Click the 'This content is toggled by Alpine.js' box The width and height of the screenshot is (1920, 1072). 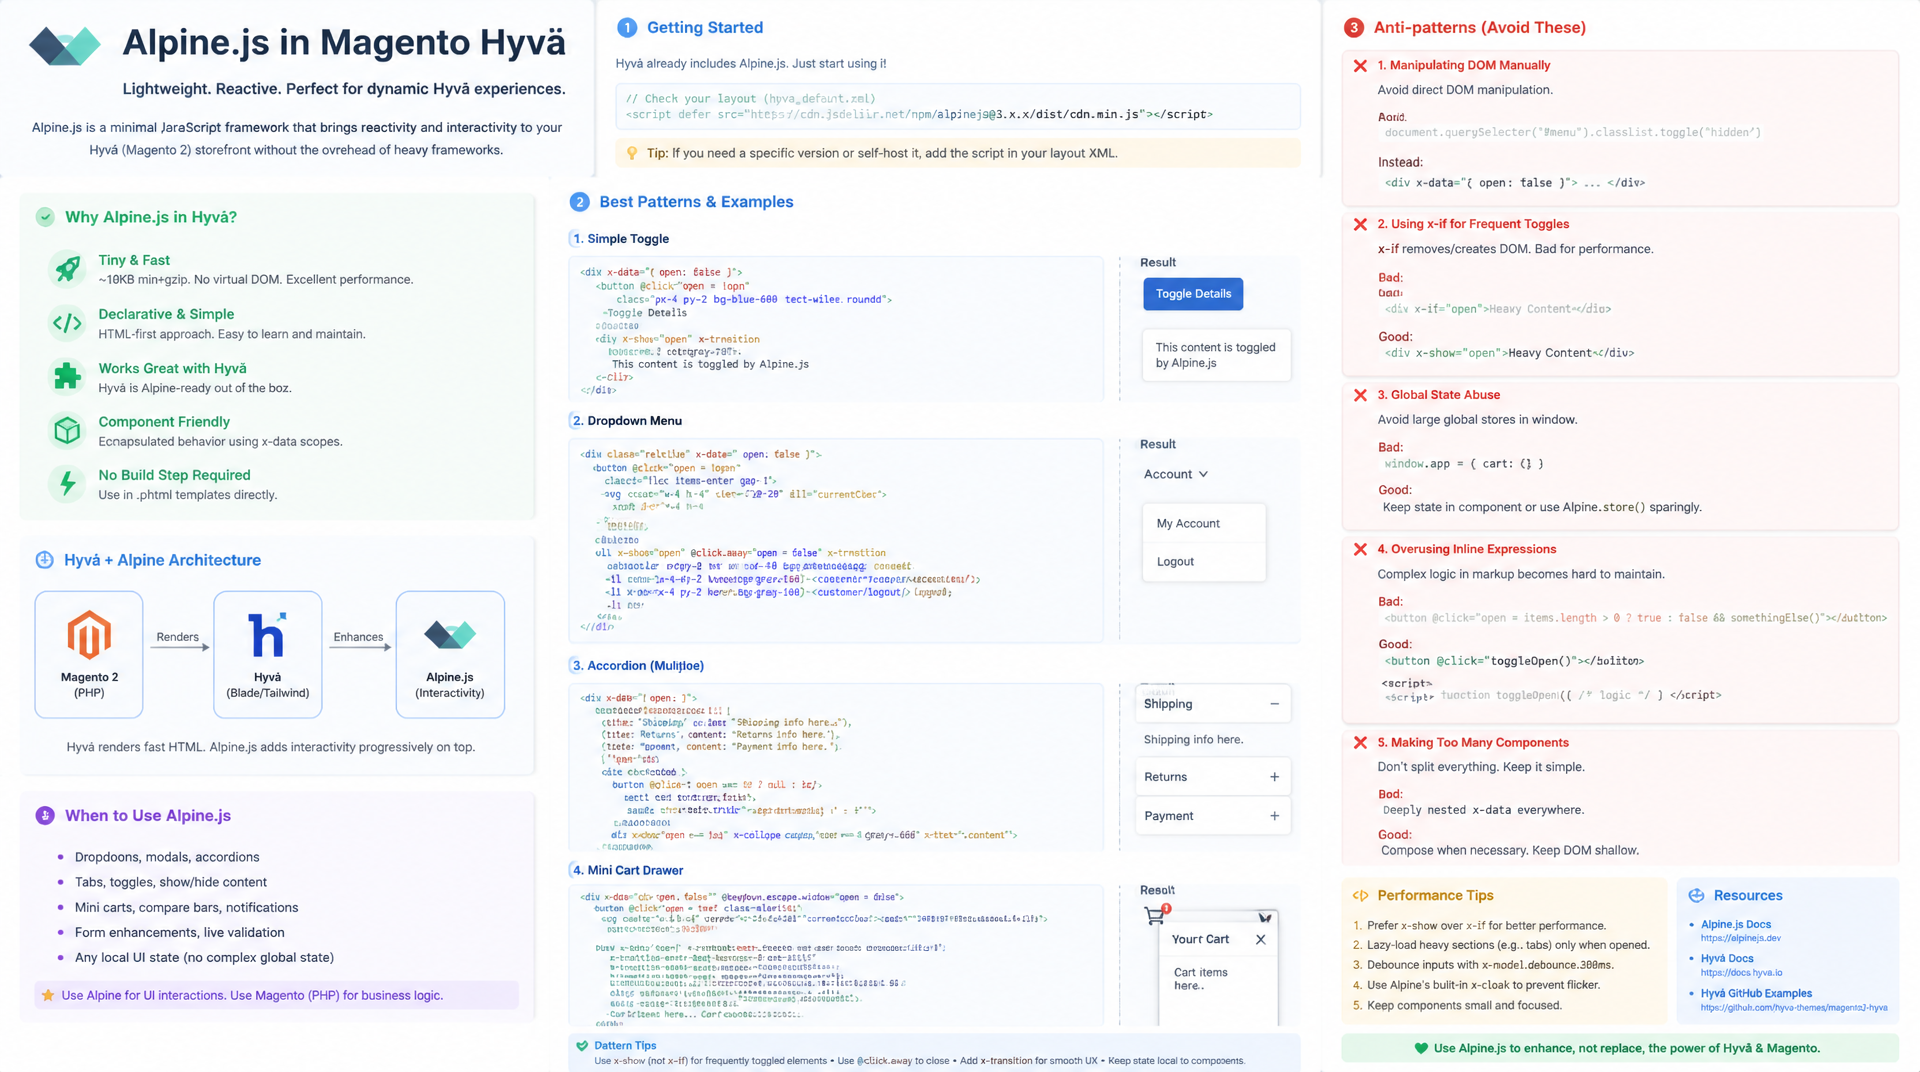[1216, 355]
